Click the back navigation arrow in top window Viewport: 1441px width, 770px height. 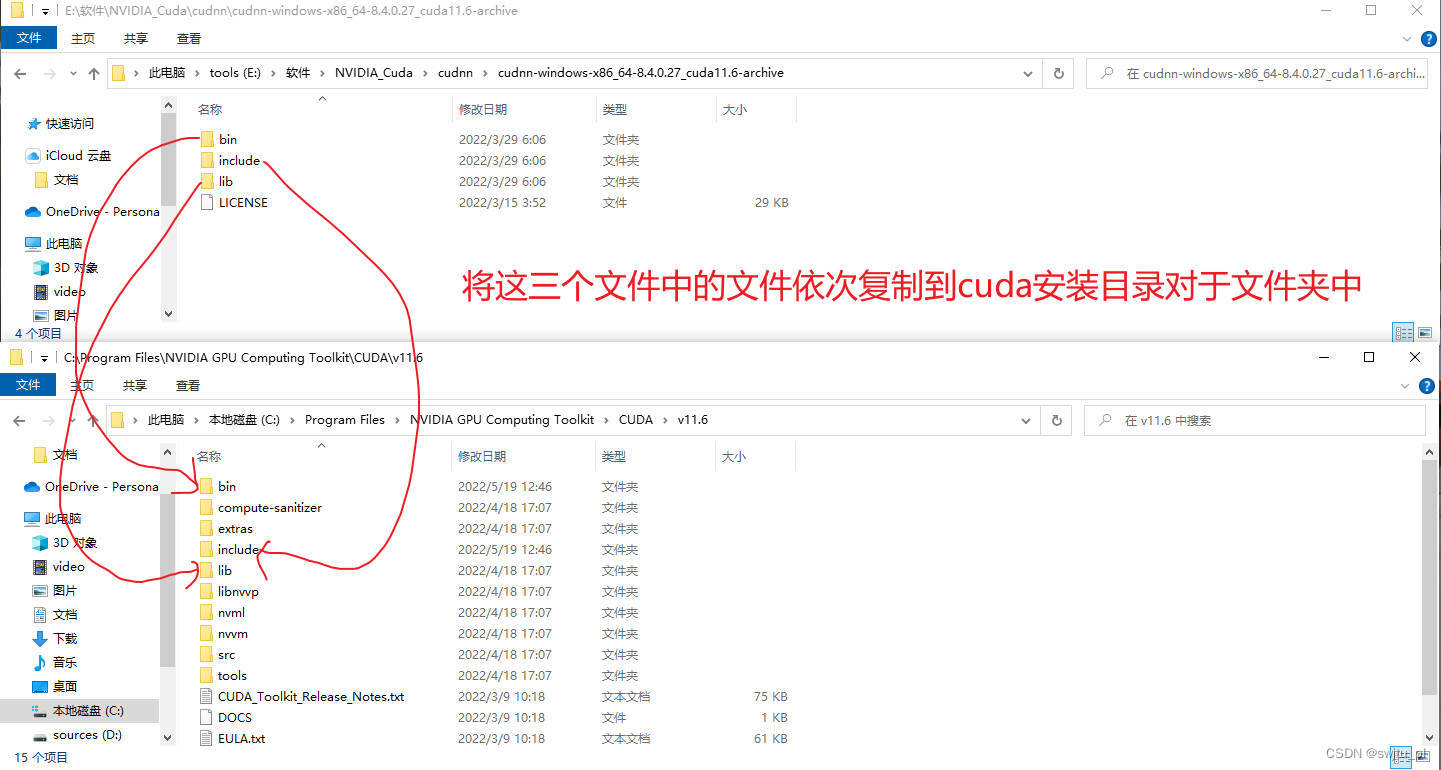20,73
